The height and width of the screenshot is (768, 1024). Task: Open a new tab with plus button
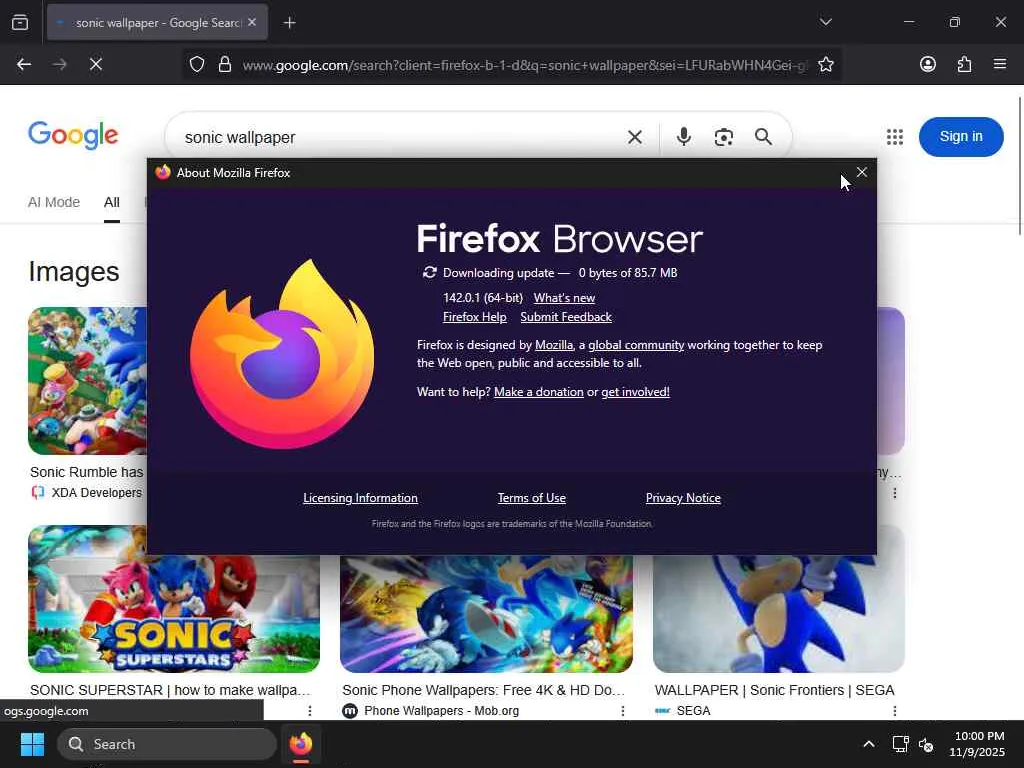point(289,23)
